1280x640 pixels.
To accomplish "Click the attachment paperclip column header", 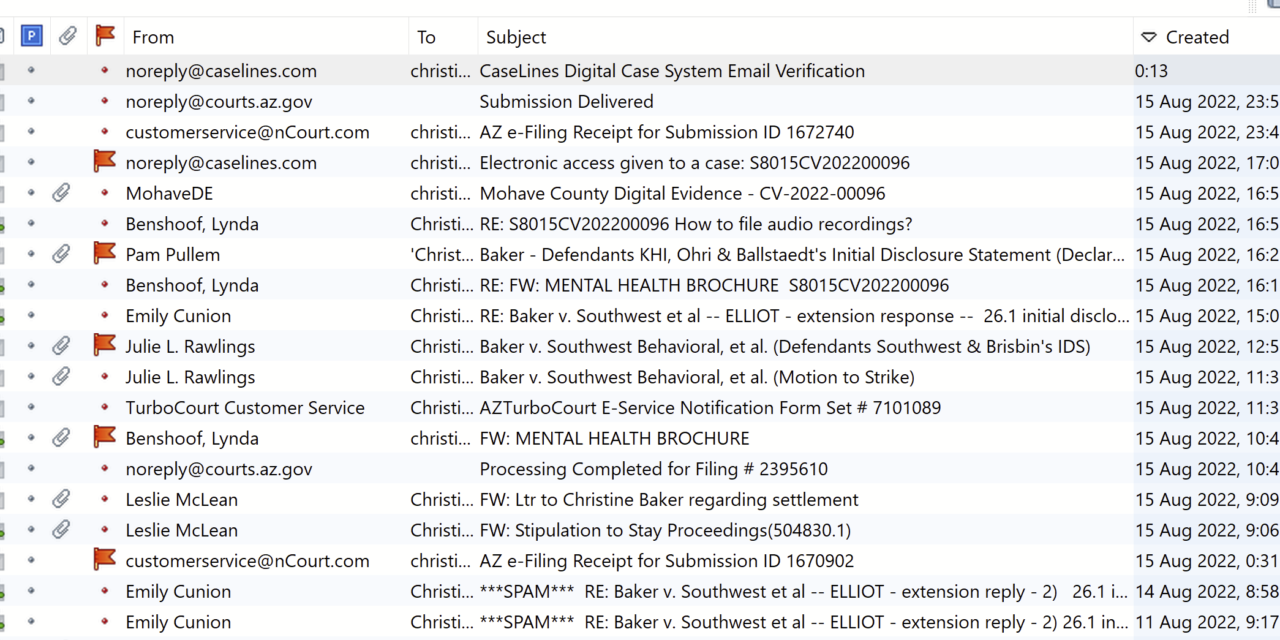I will click(68, 36).
